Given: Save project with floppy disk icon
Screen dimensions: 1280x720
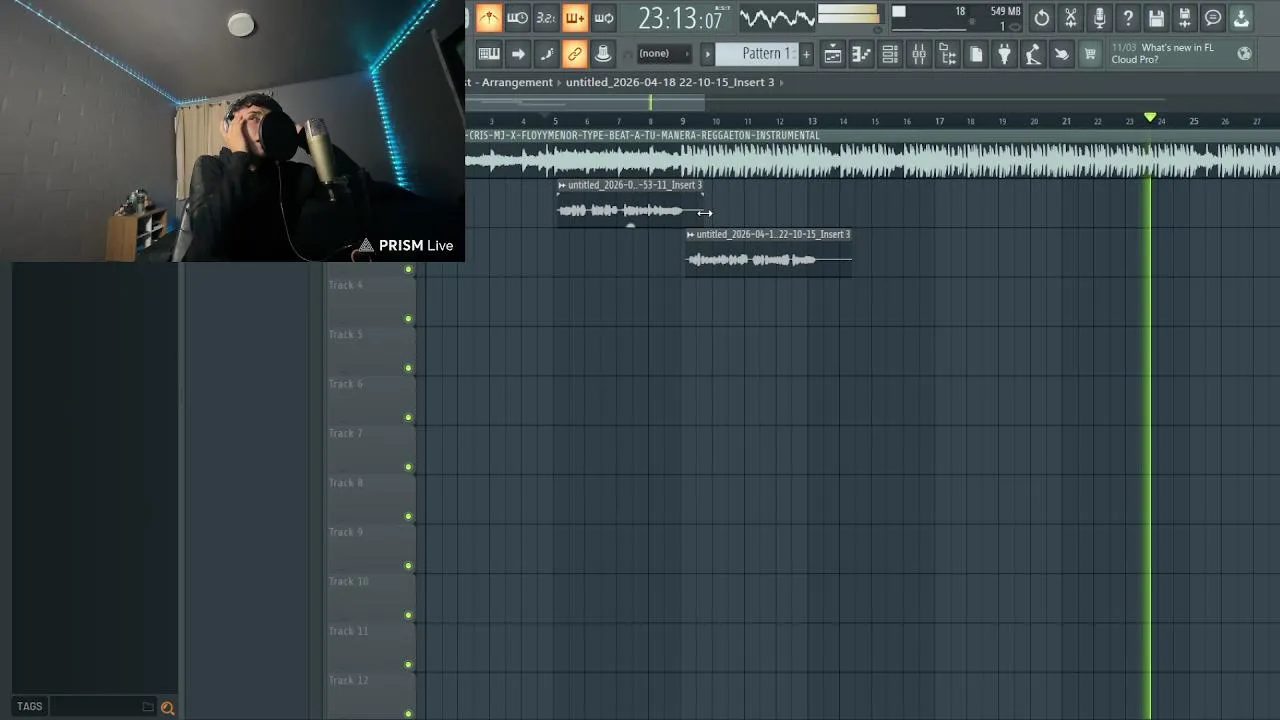Looking at the screenshot, I should coord(1156,18).
